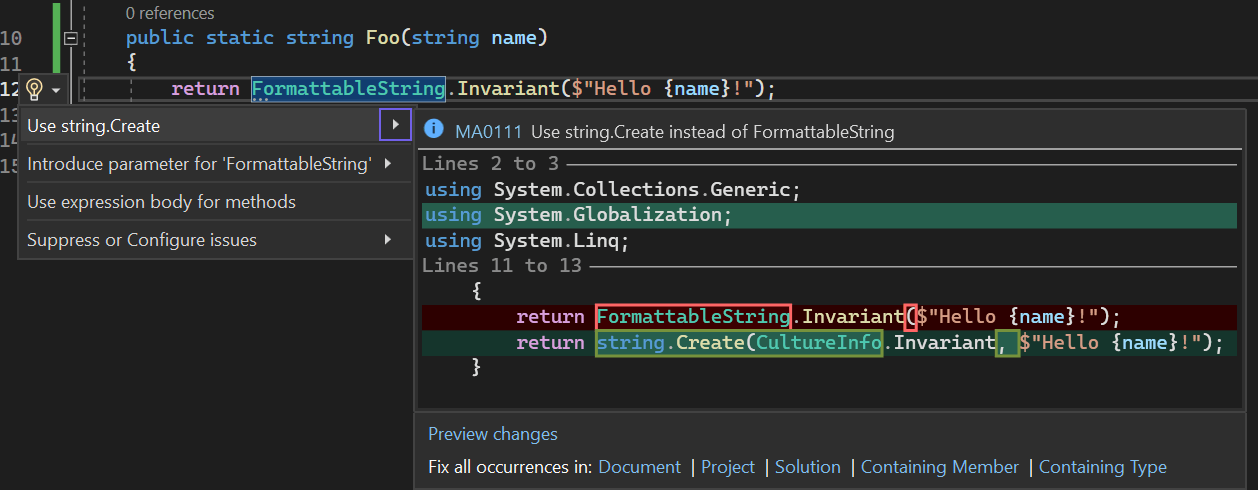Apply 'Use expression body for methods'
The width and height of the screenshot is (1258, 490).
[x=161, y=202]
